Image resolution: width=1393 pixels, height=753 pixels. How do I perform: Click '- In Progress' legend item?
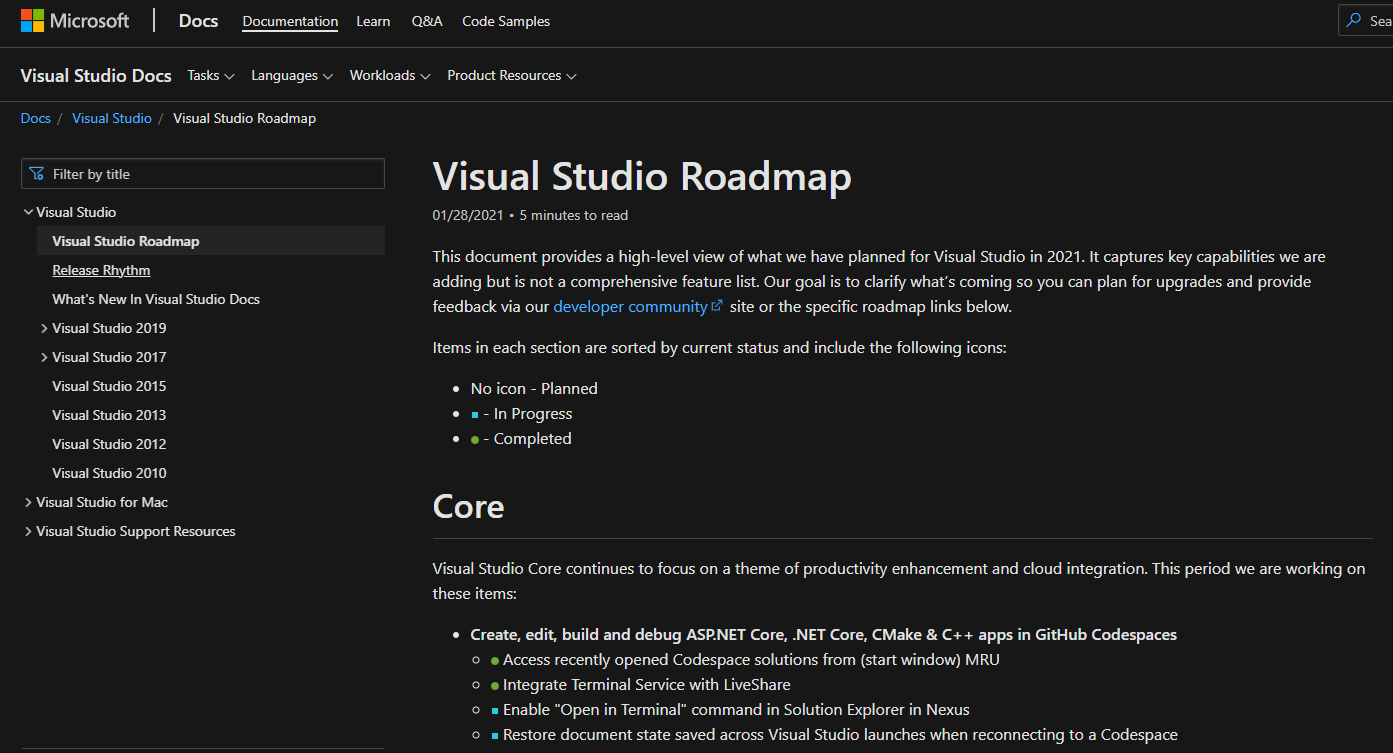pyautogui.click(x=522, y=413)
